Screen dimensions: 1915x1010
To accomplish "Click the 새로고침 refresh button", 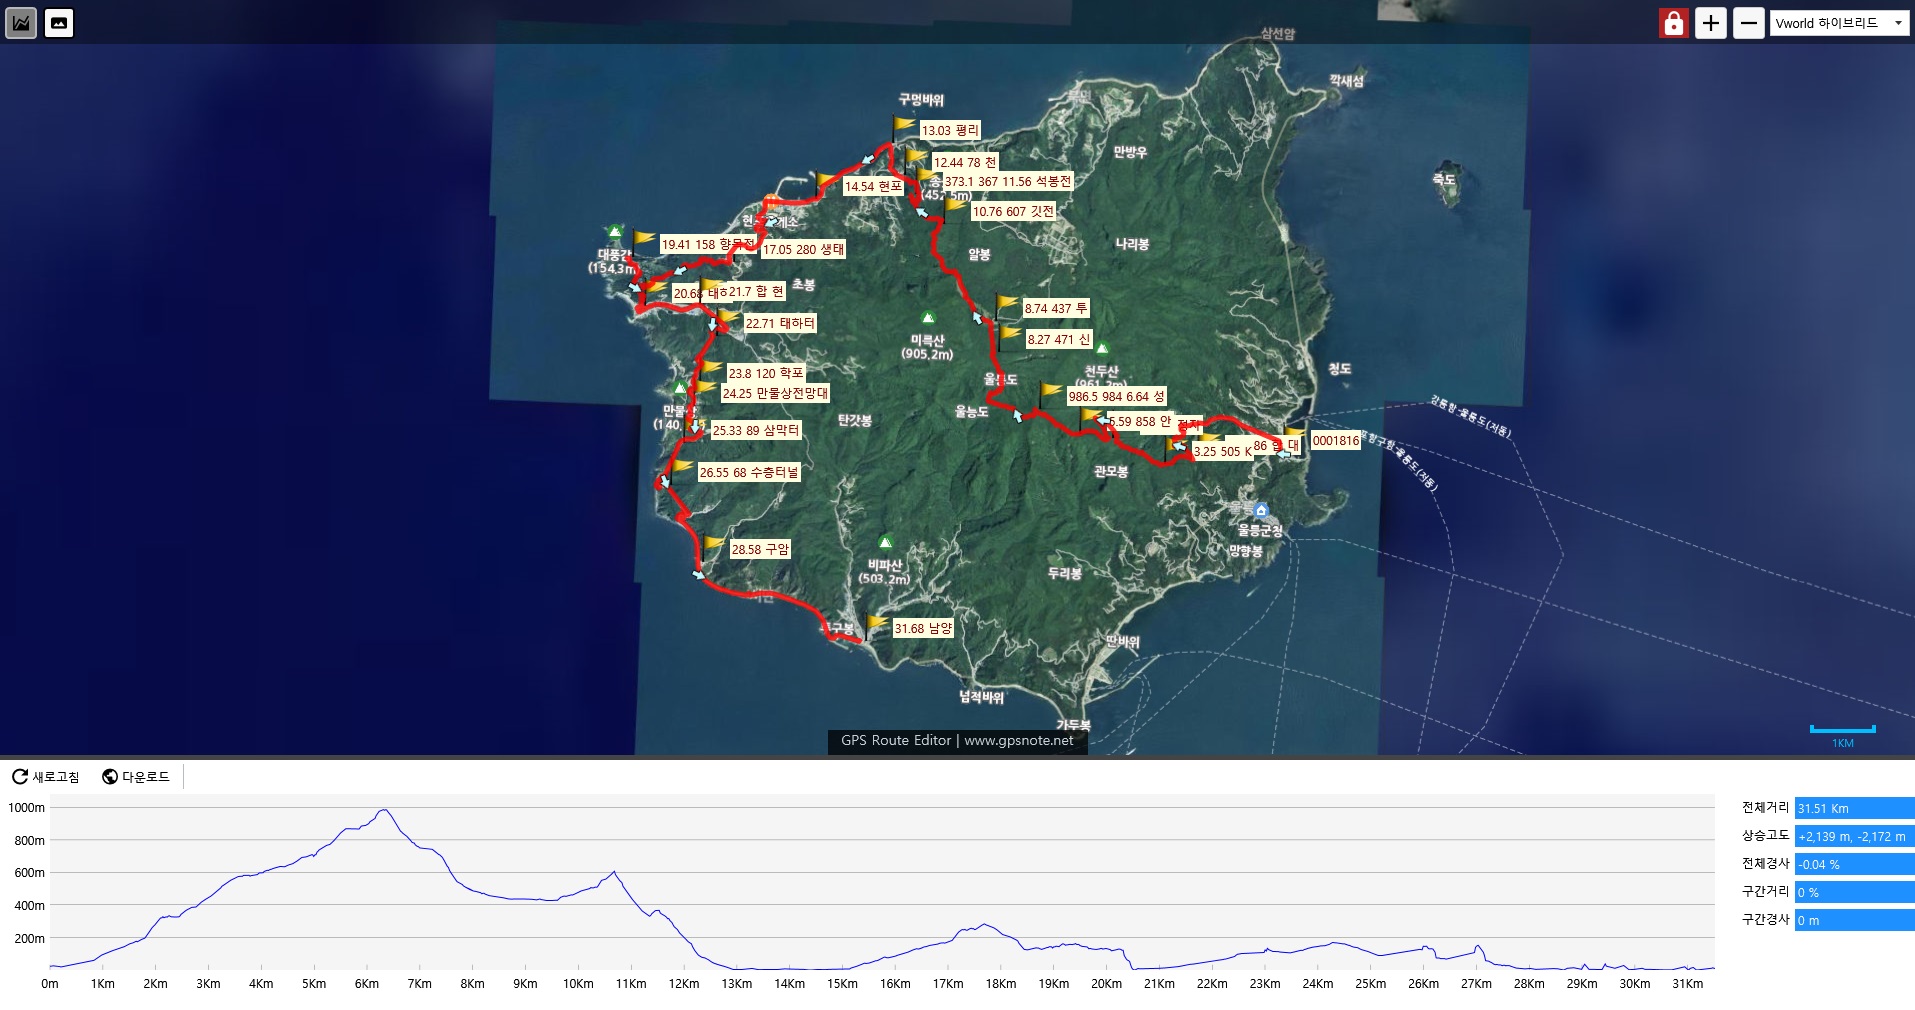I will tap(46, 777).
